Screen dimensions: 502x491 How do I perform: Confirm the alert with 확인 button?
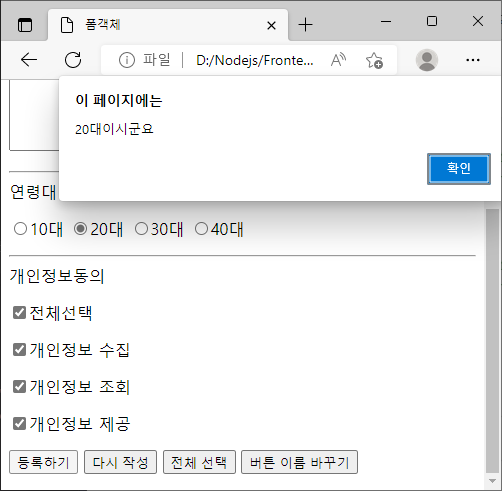click(x=459, y=169)
